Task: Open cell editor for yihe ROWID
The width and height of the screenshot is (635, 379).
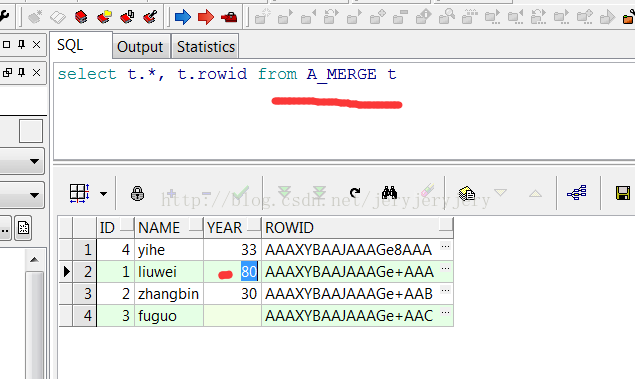Action: [x=445, y=246]
